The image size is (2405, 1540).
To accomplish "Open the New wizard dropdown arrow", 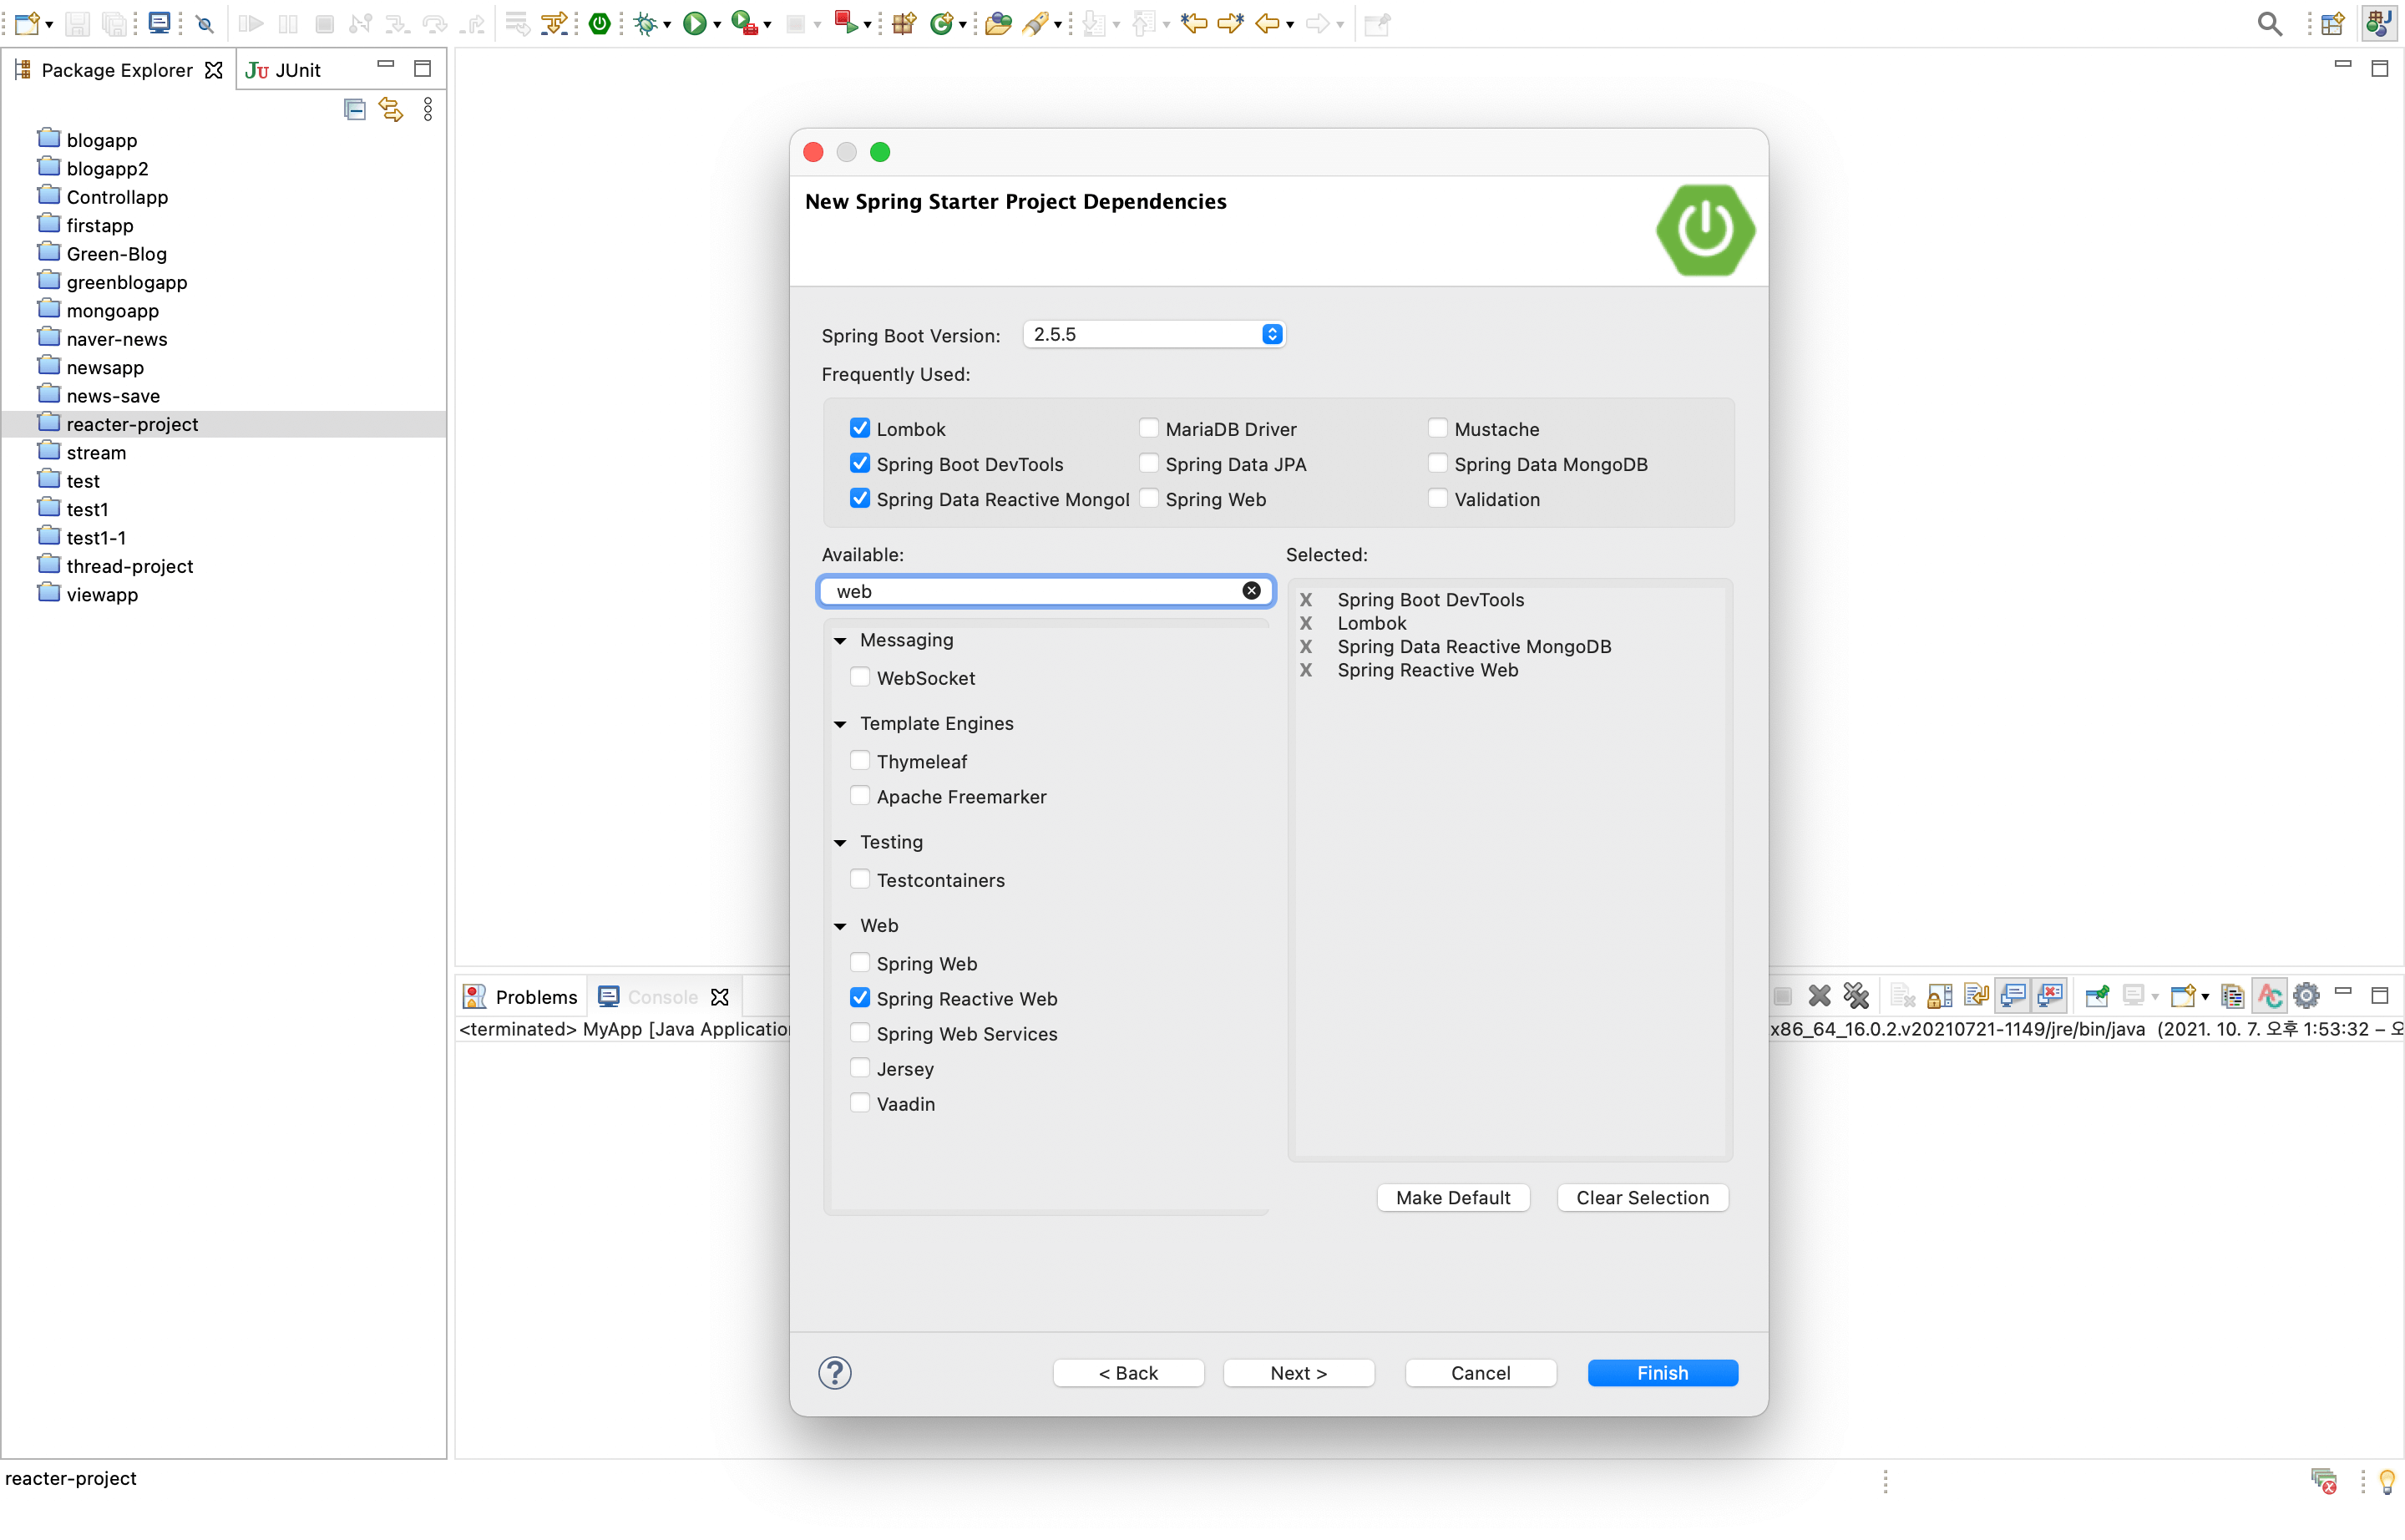I will pyautogui.click(x=49, y=24).
